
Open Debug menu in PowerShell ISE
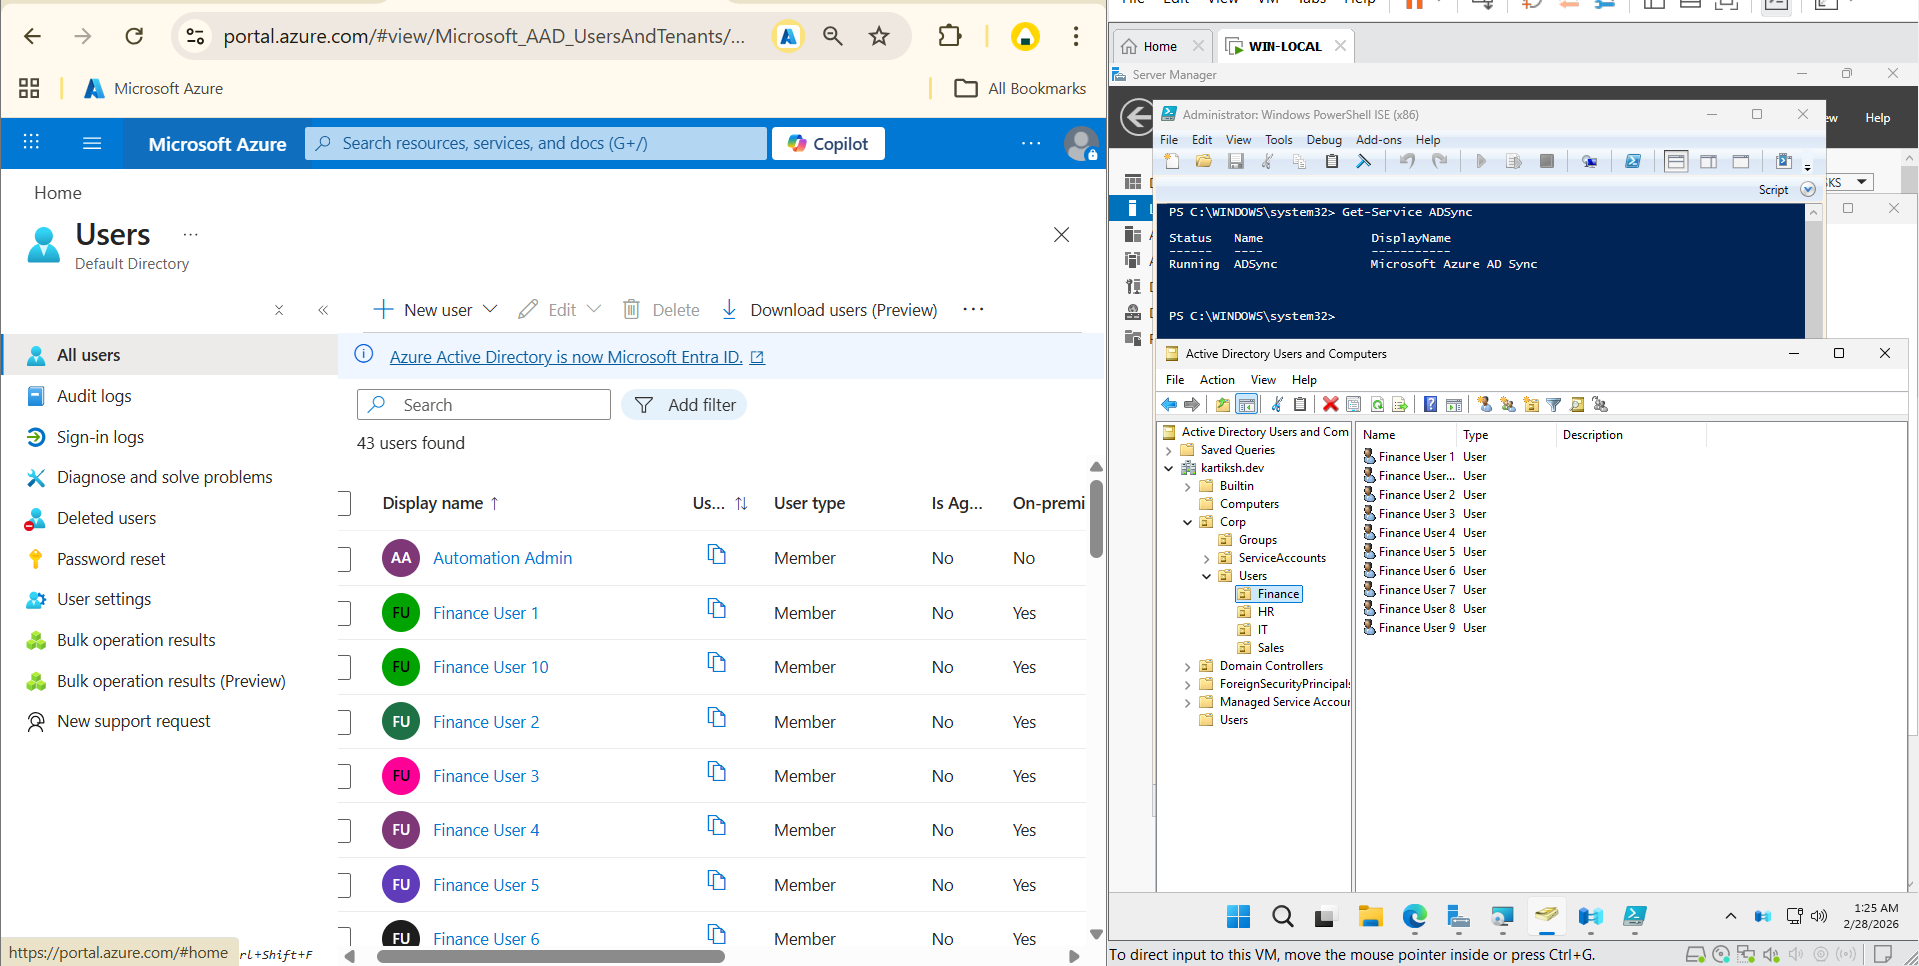pos(1324,140)
